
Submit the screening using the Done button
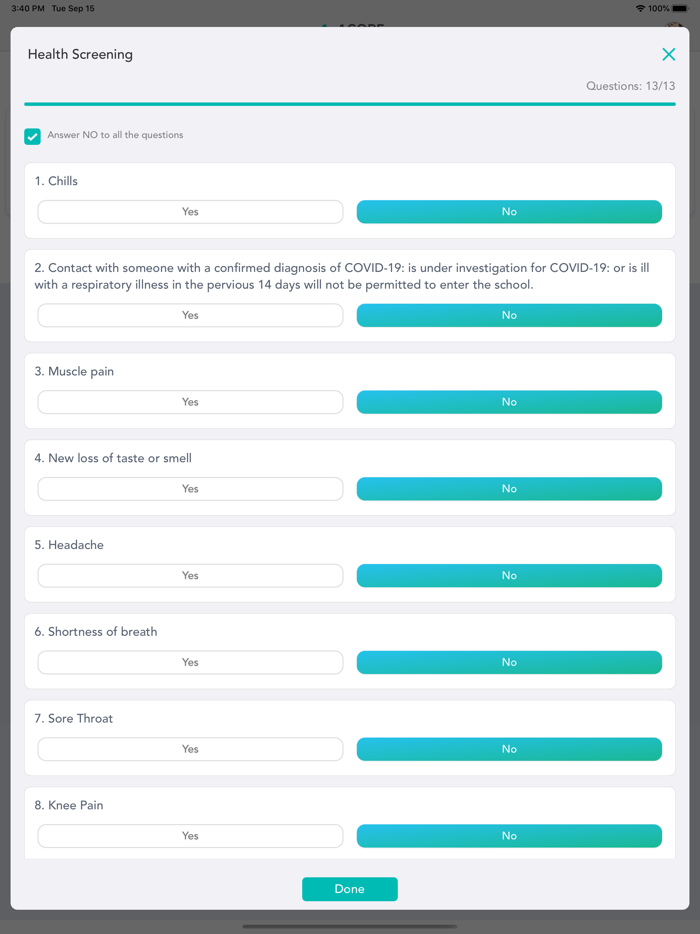coord(349,888)
